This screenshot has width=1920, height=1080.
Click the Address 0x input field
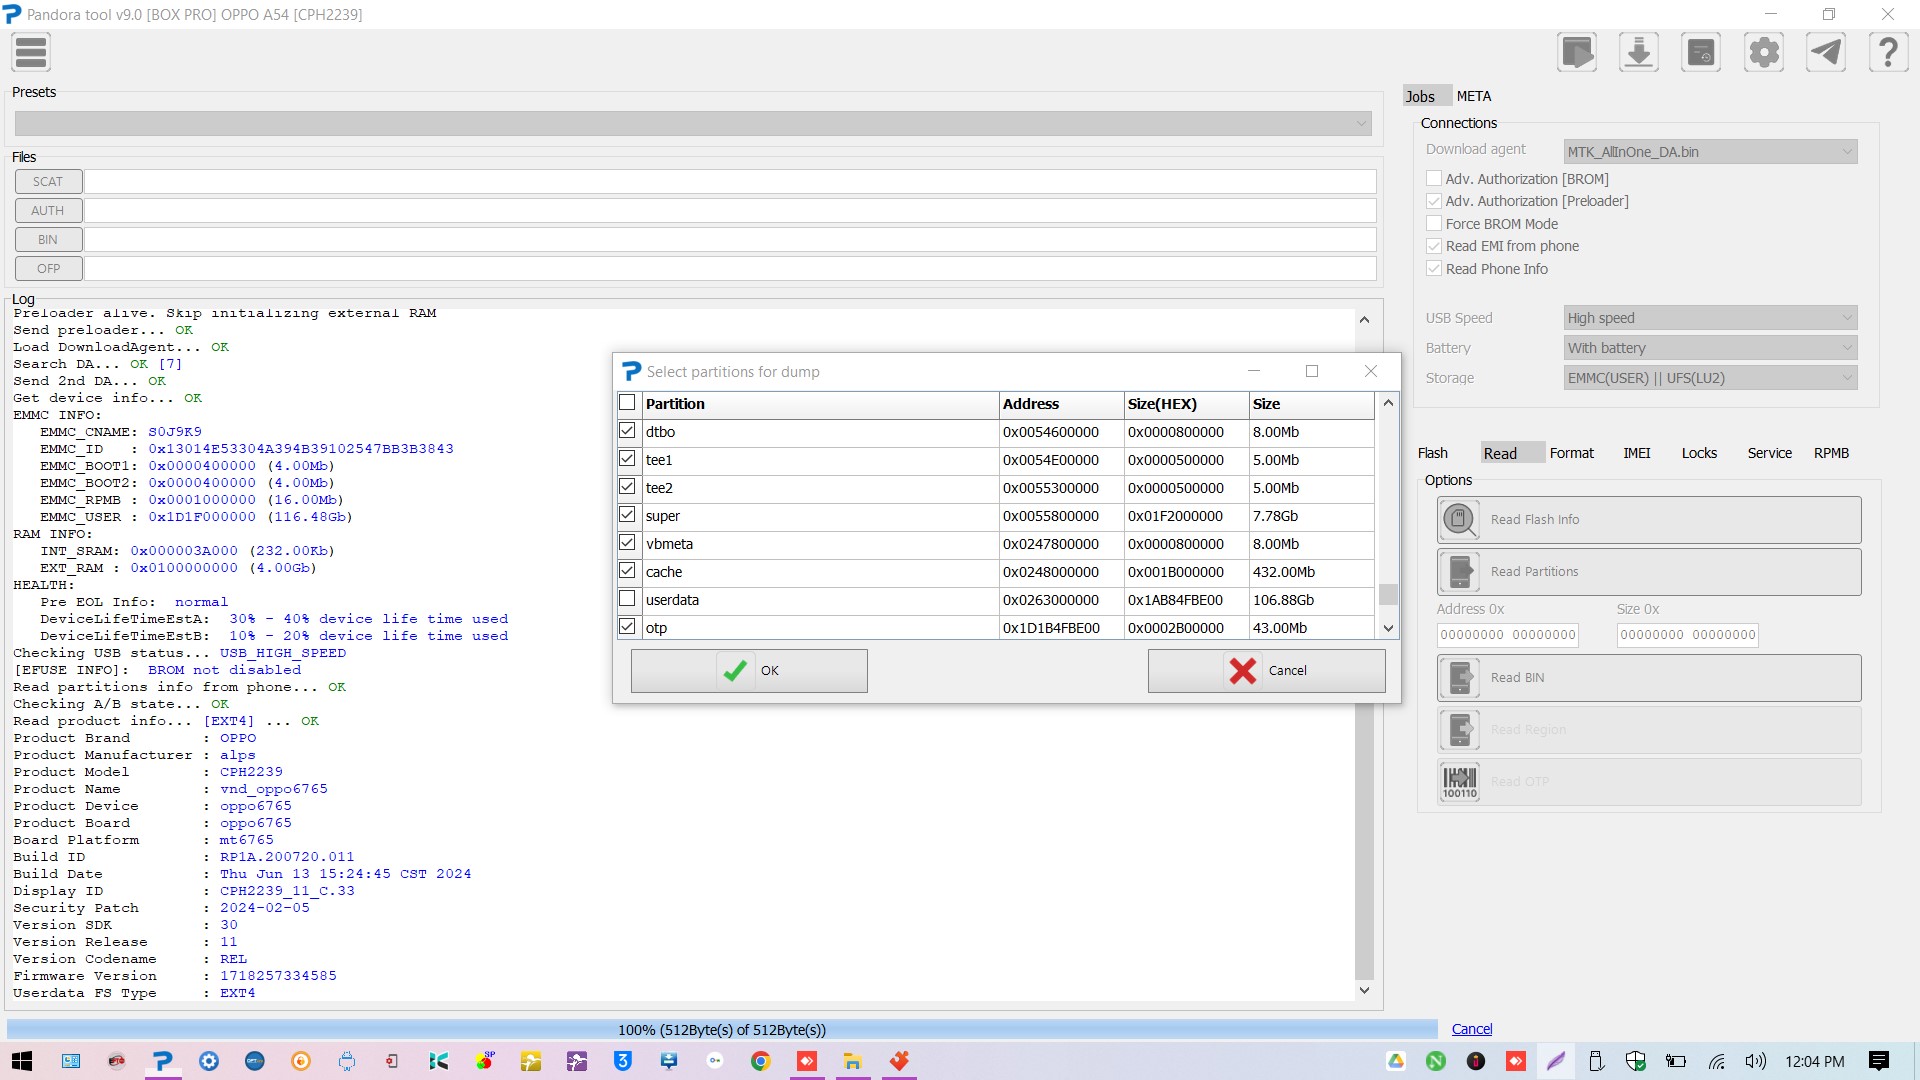[x=1507, y=635]
